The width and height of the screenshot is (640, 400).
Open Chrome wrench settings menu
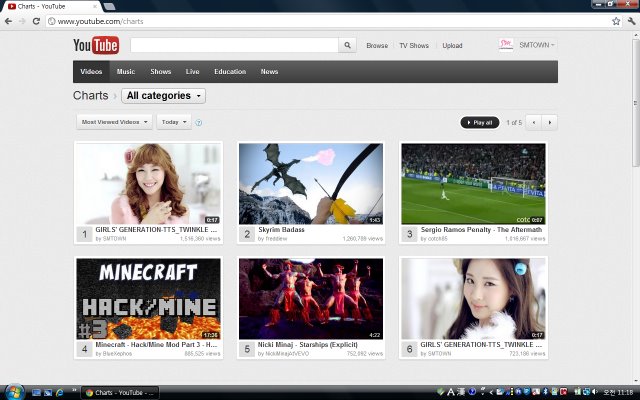(x=631, y=21)
